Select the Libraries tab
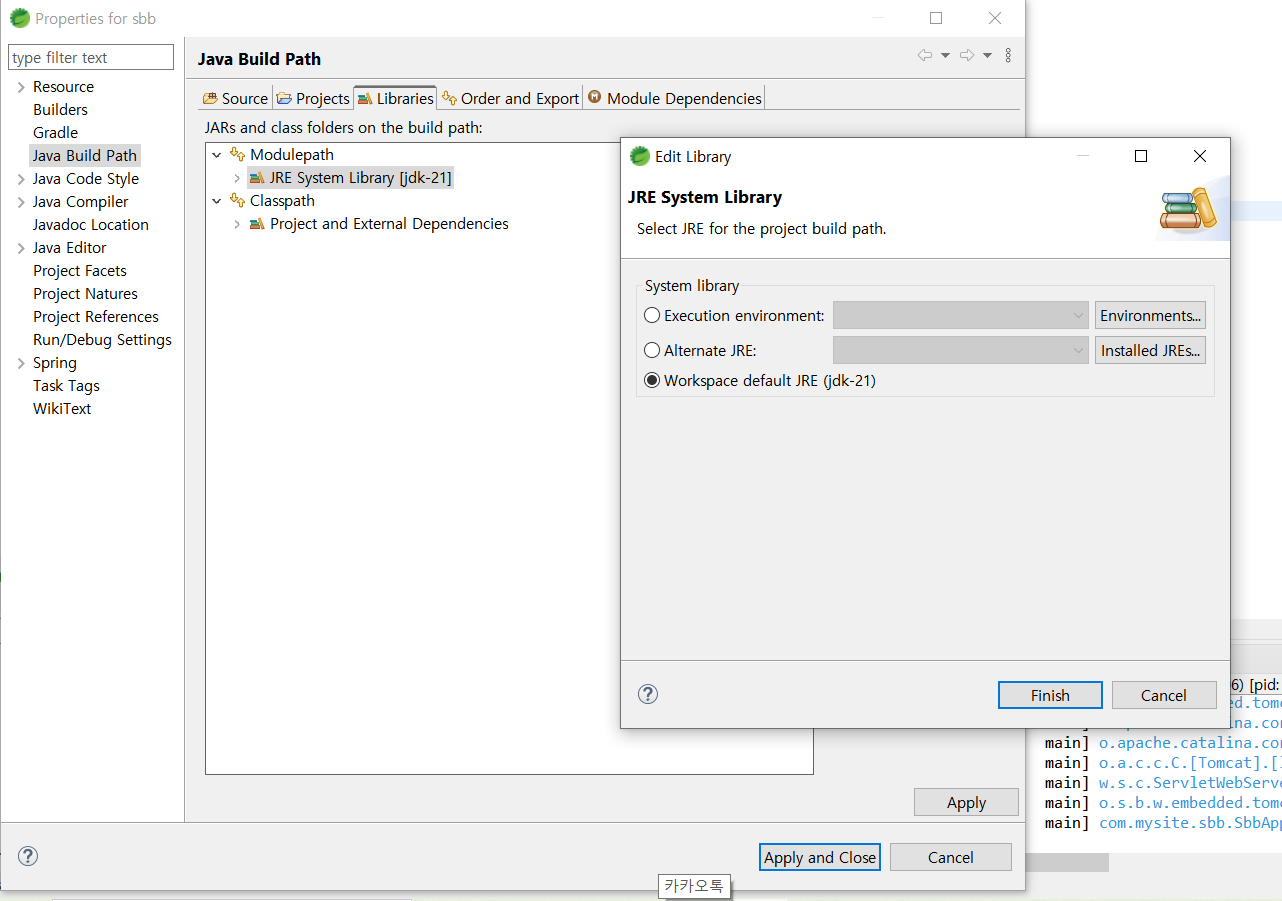 tap(395, 98)
